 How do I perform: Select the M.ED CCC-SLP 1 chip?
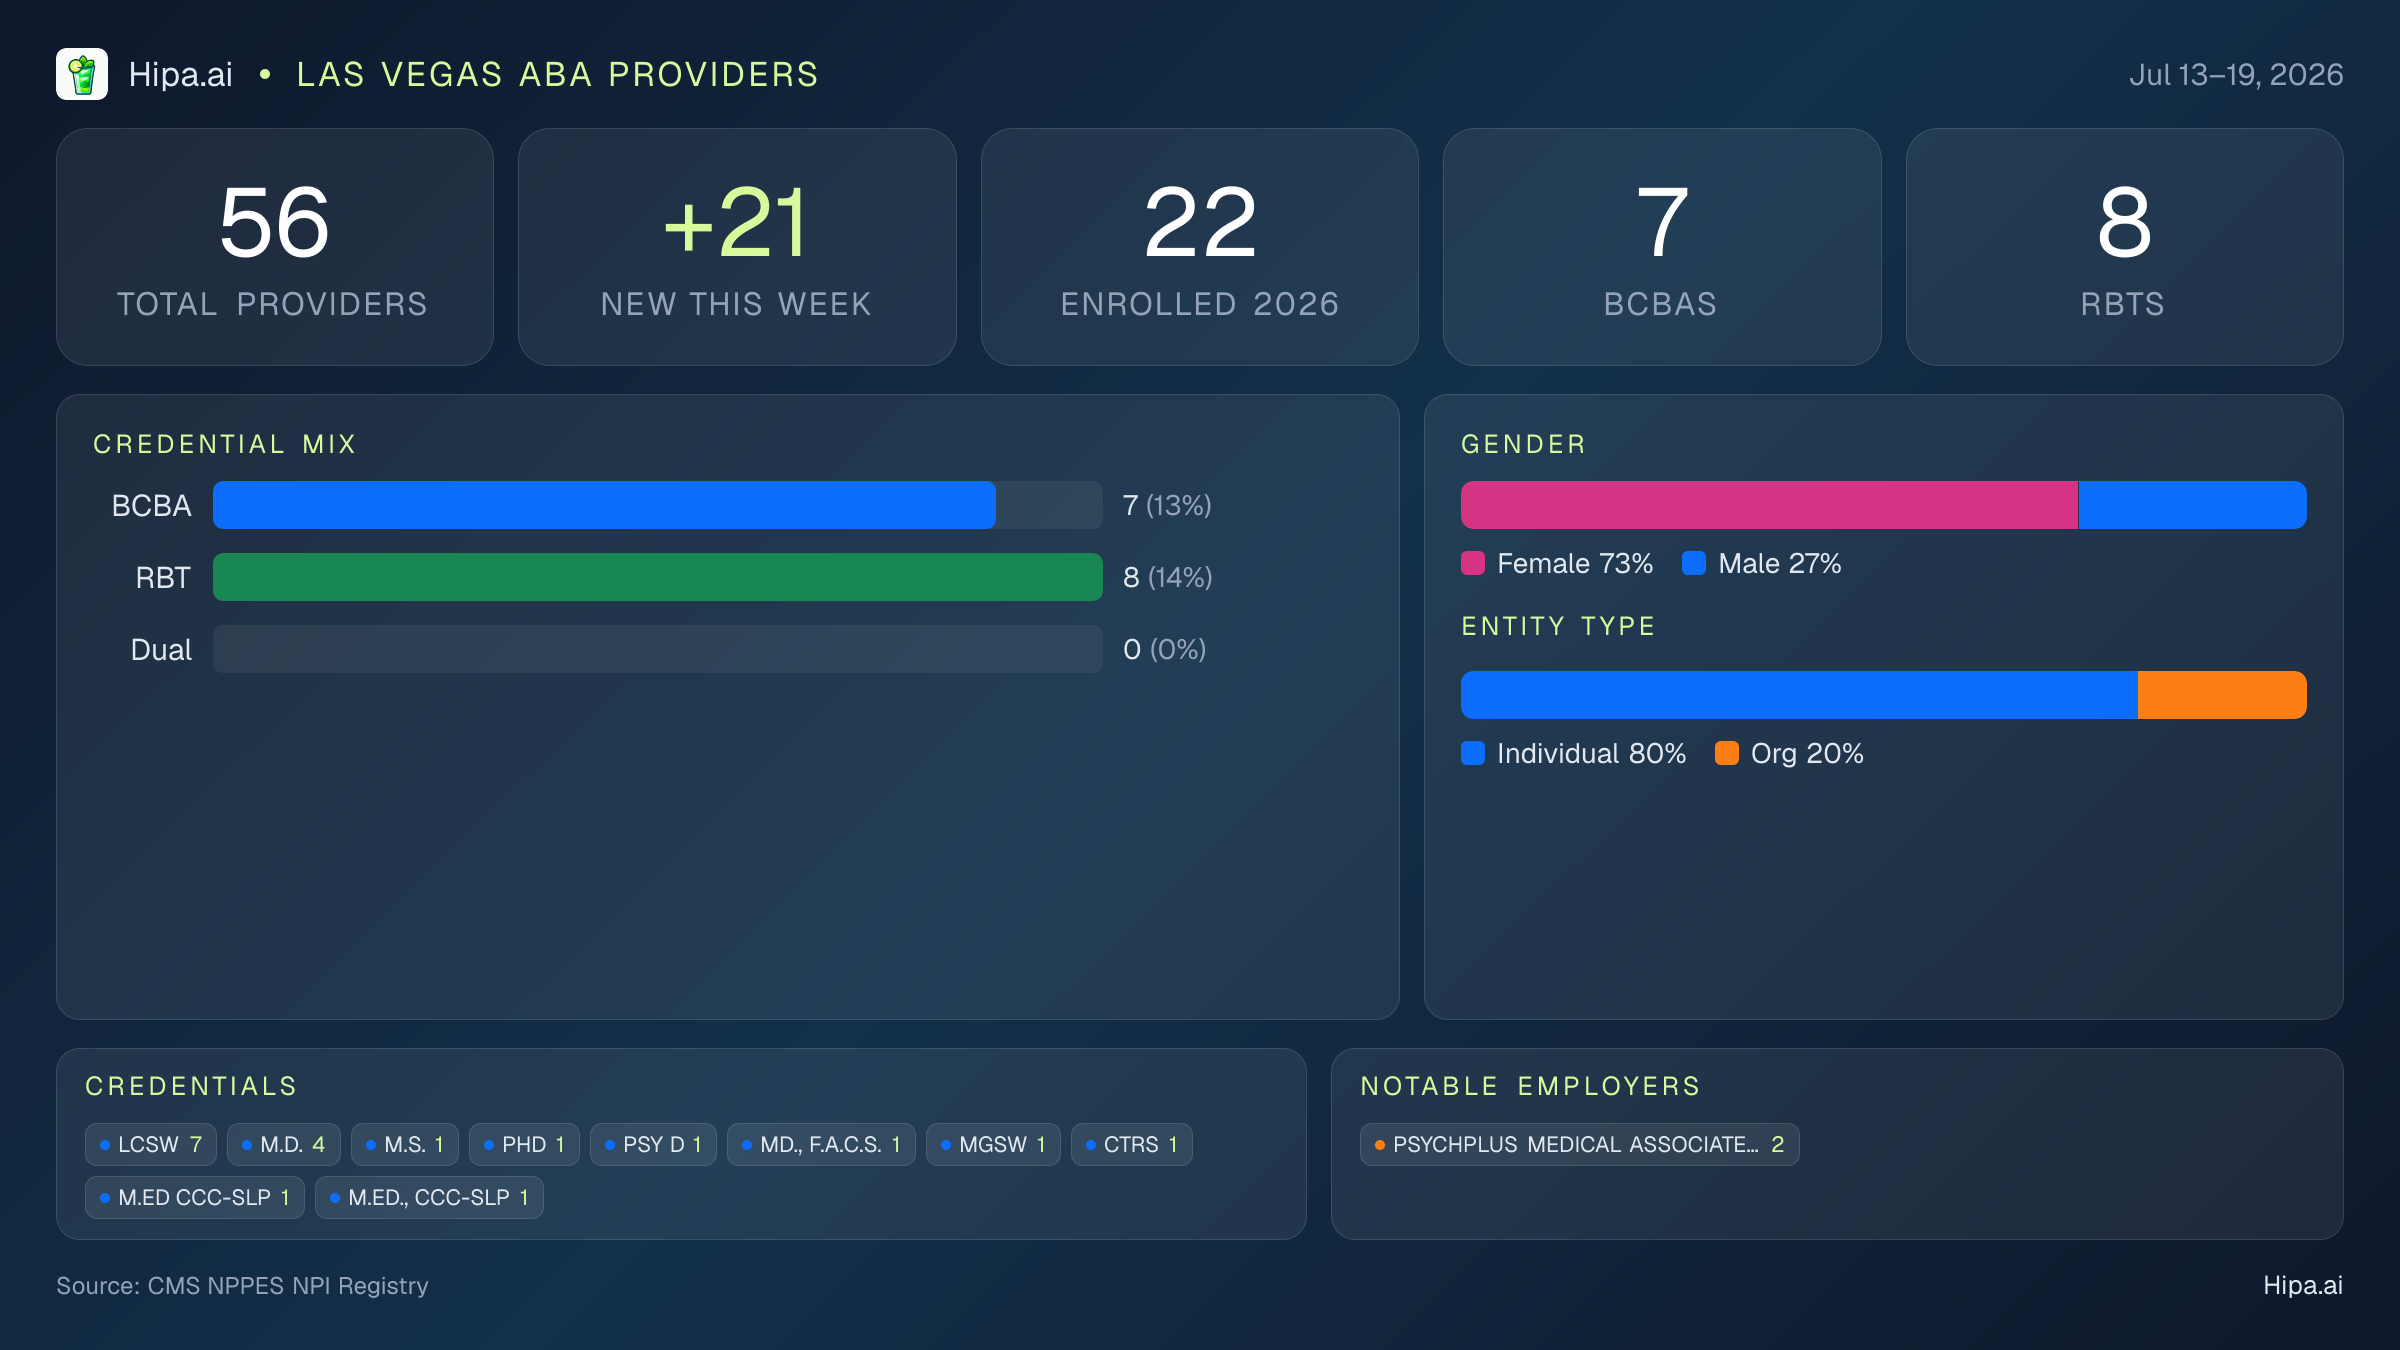click(195, 1197)
